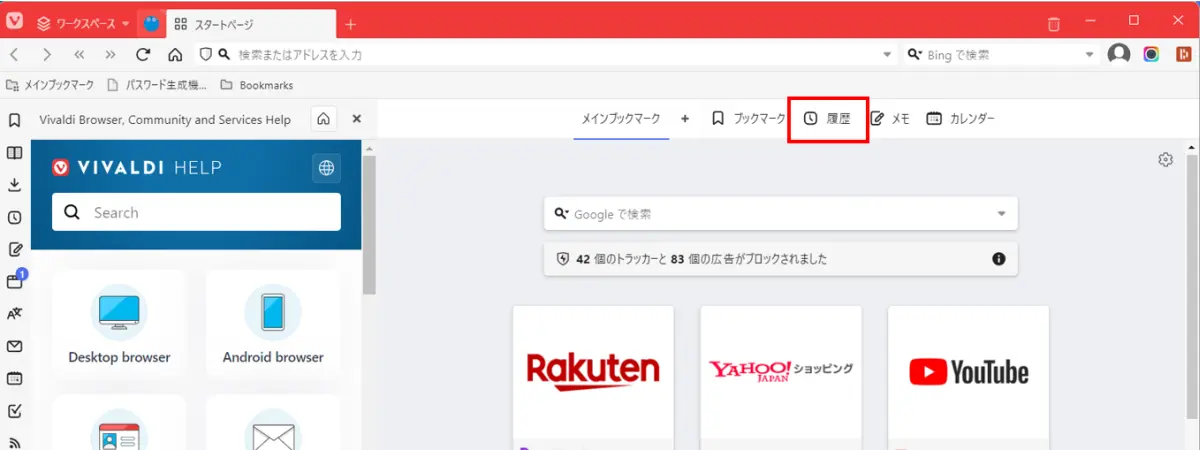Open the Mail panel in sidebar
This screenshot has height=450, width=1200.
[x=15, y=346]
